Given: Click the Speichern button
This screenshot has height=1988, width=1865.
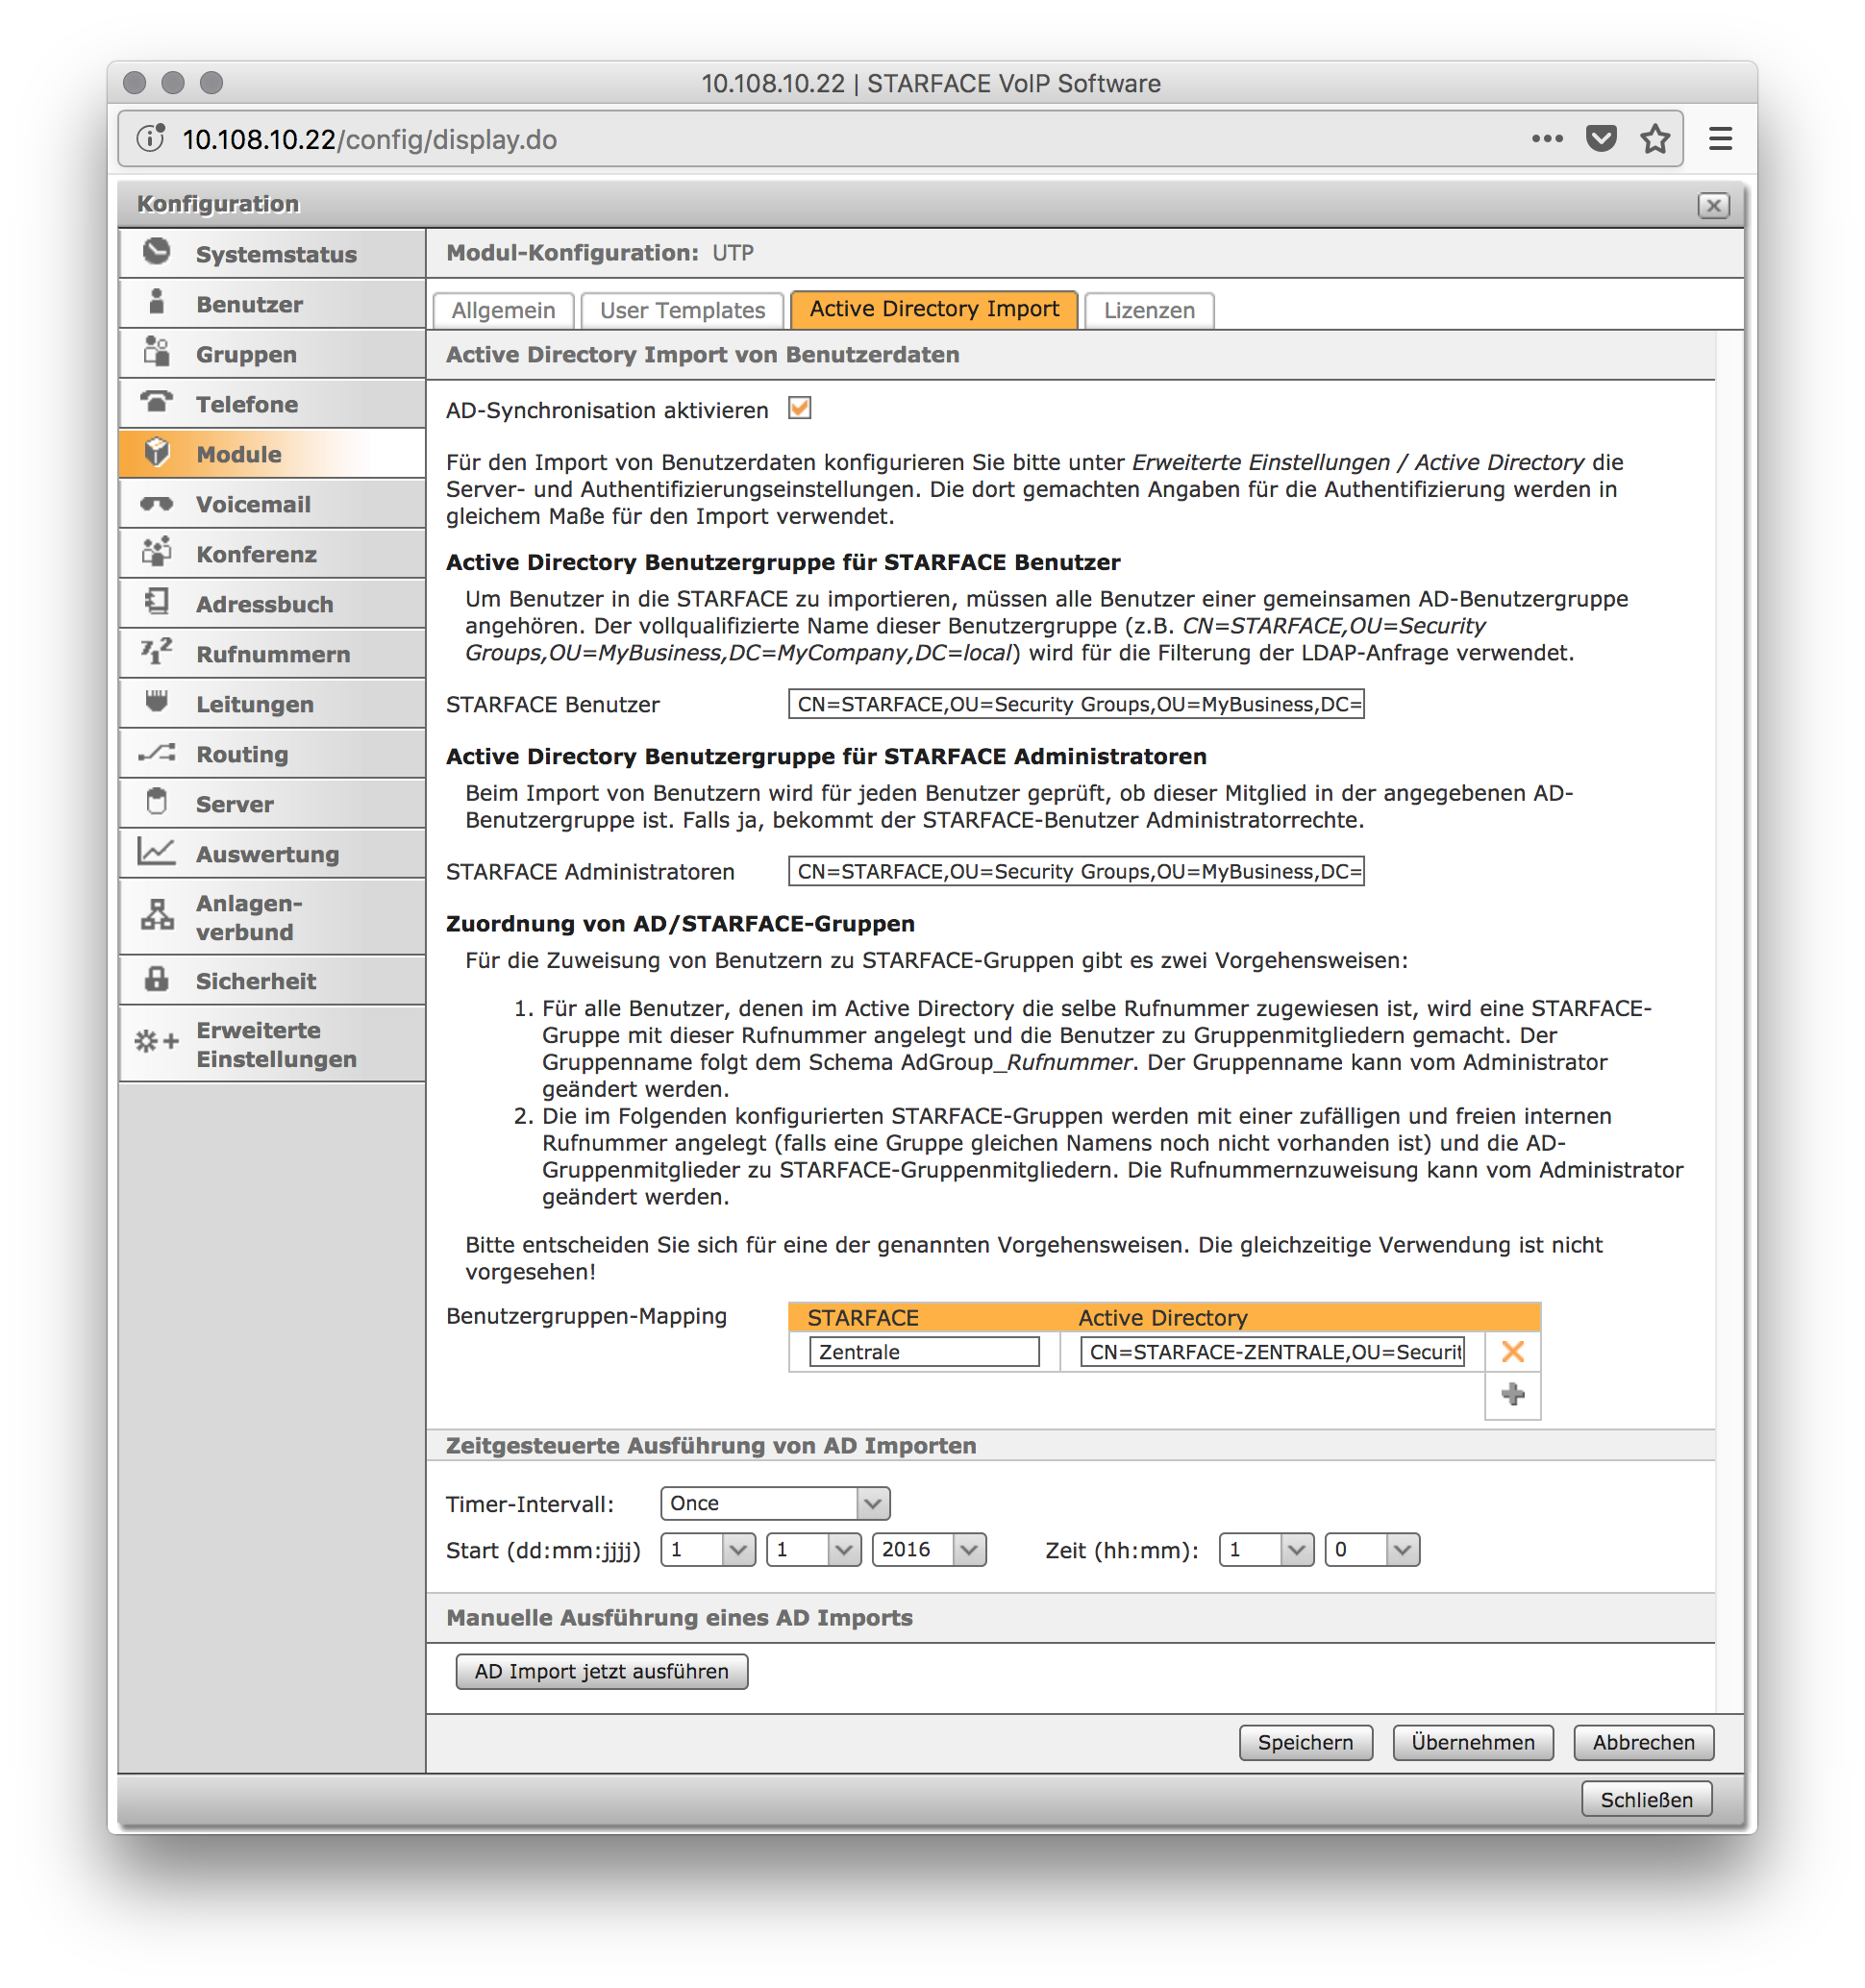Looking at the screenshot, I should pos(1306,1742).
